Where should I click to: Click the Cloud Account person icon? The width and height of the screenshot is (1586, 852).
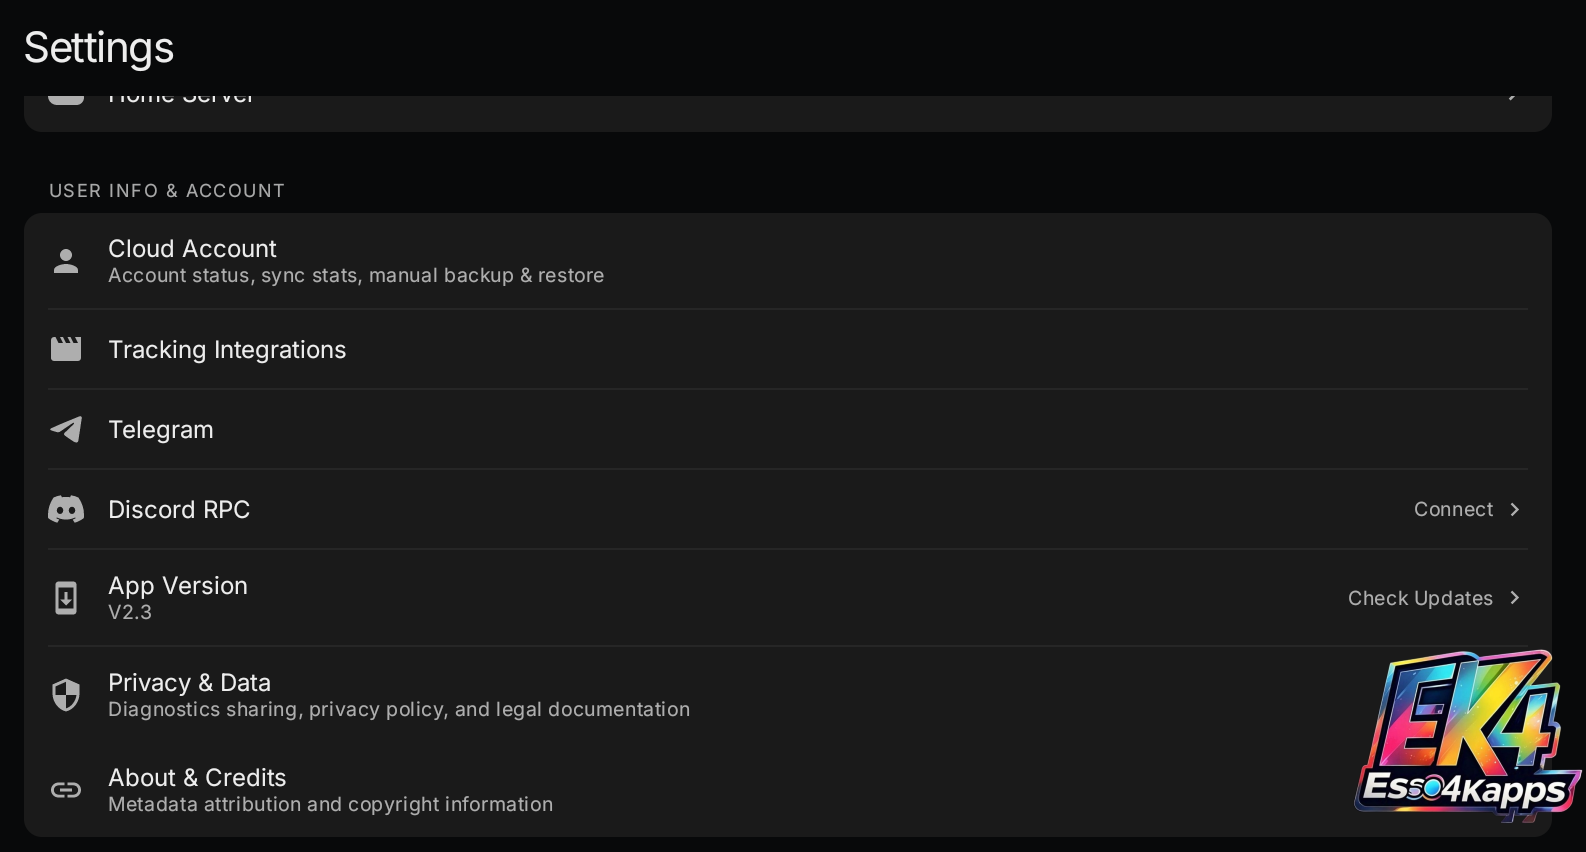coord(66,261)
